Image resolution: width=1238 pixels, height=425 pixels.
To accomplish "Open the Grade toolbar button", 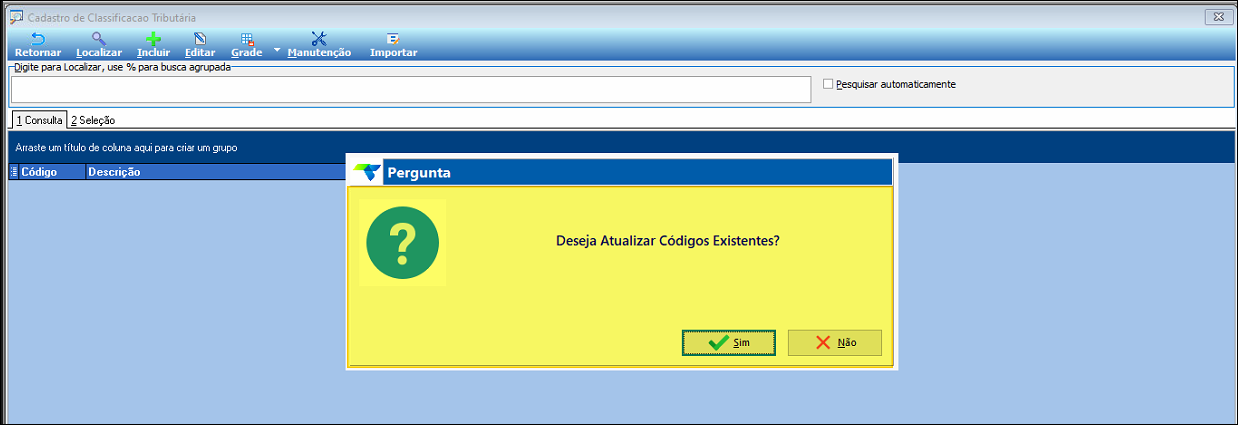I will point(247,44).
